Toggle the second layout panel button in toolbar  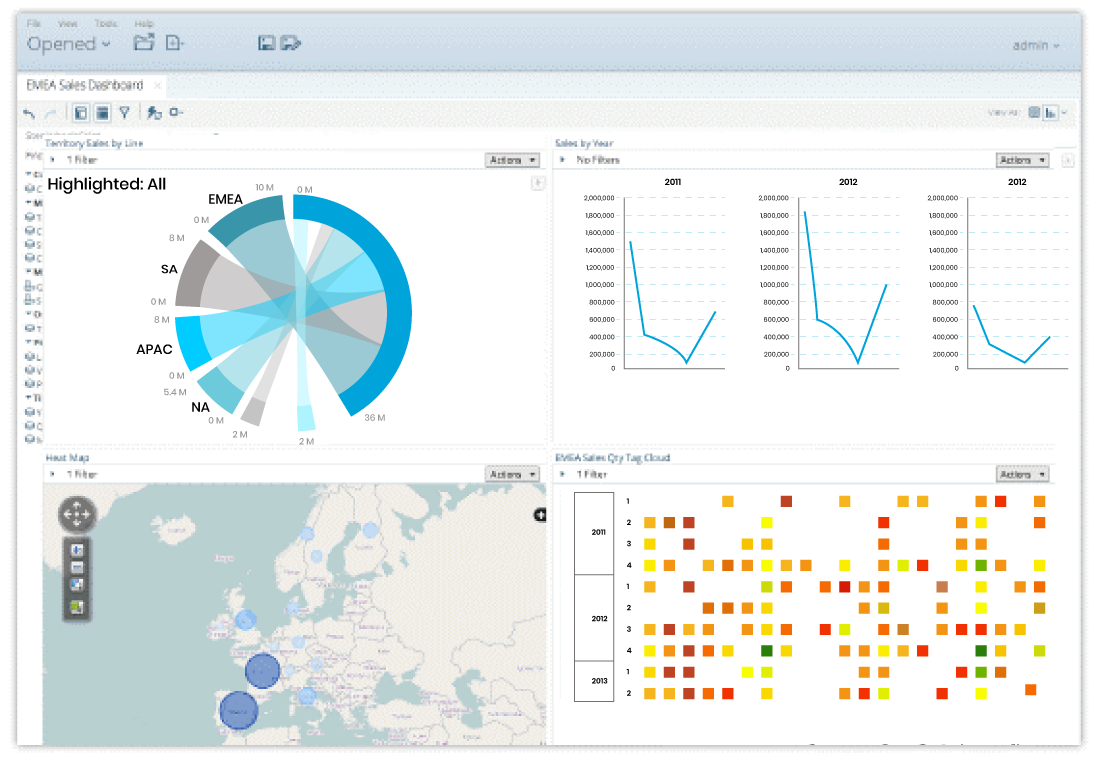(102, 112)
